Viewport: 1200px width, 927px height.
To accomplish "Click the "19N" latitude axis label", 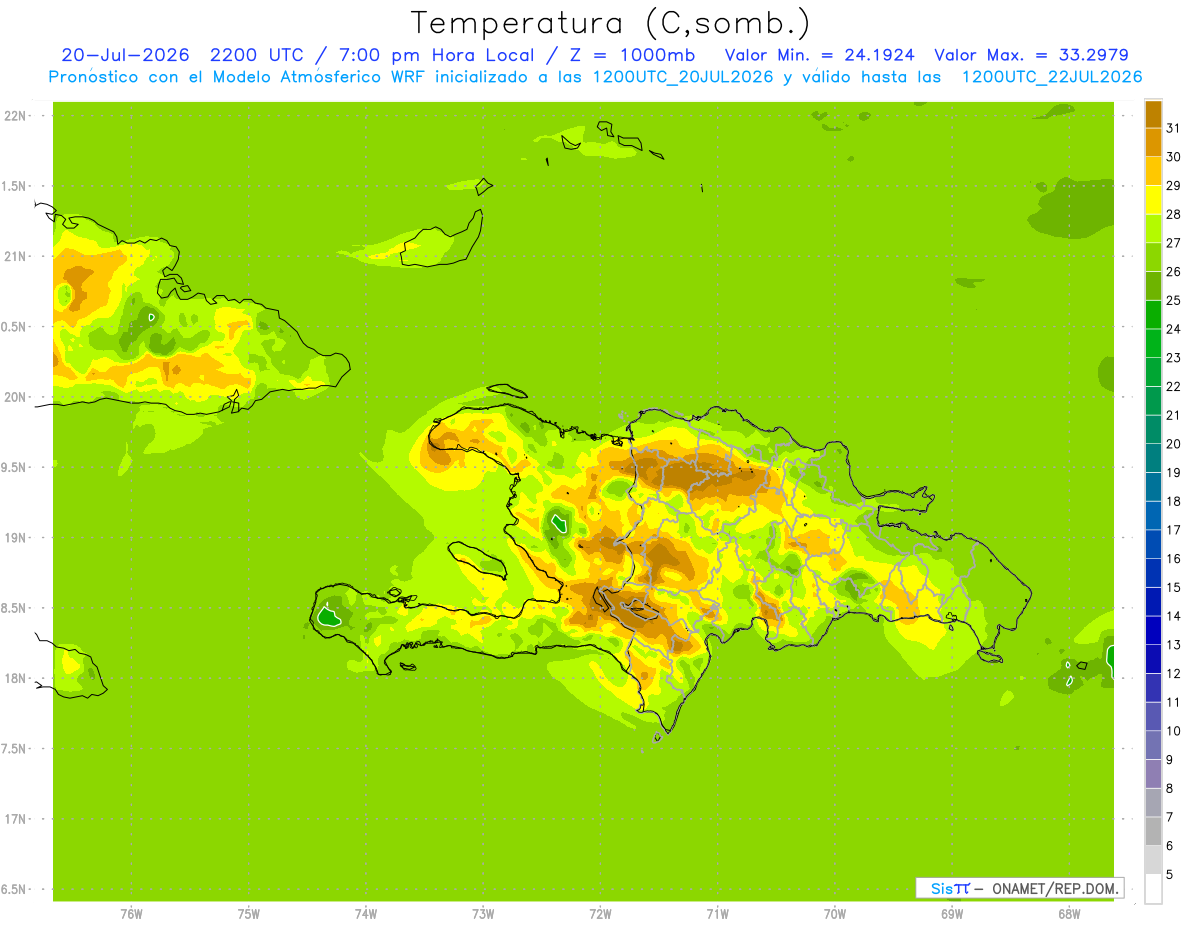I will [14, 538].
